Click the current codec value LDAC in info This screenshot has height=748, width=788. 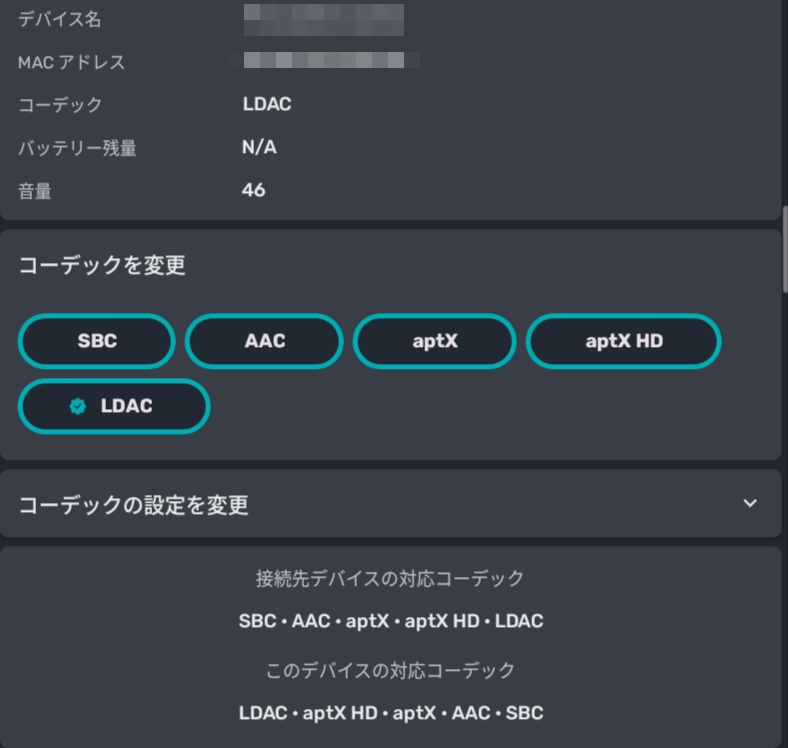point(267,104)
